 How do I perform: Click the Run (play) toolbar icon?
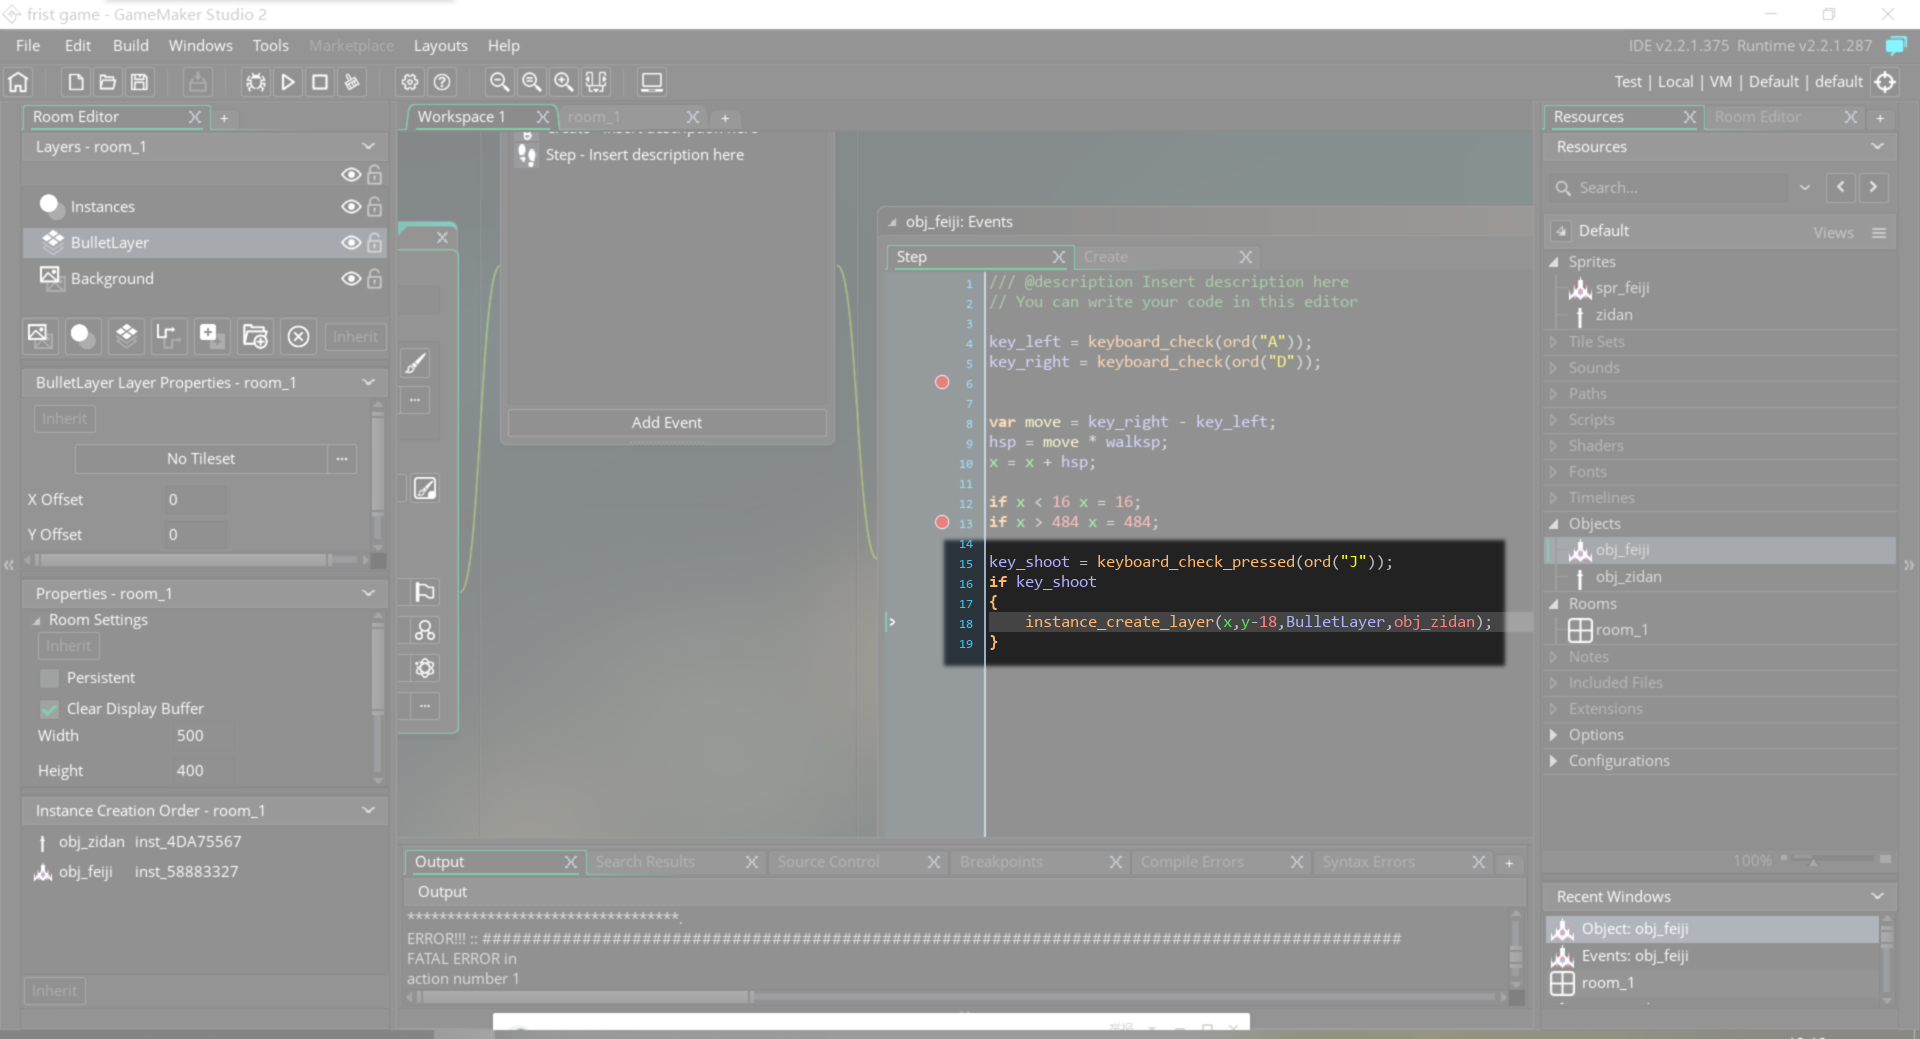288,82
